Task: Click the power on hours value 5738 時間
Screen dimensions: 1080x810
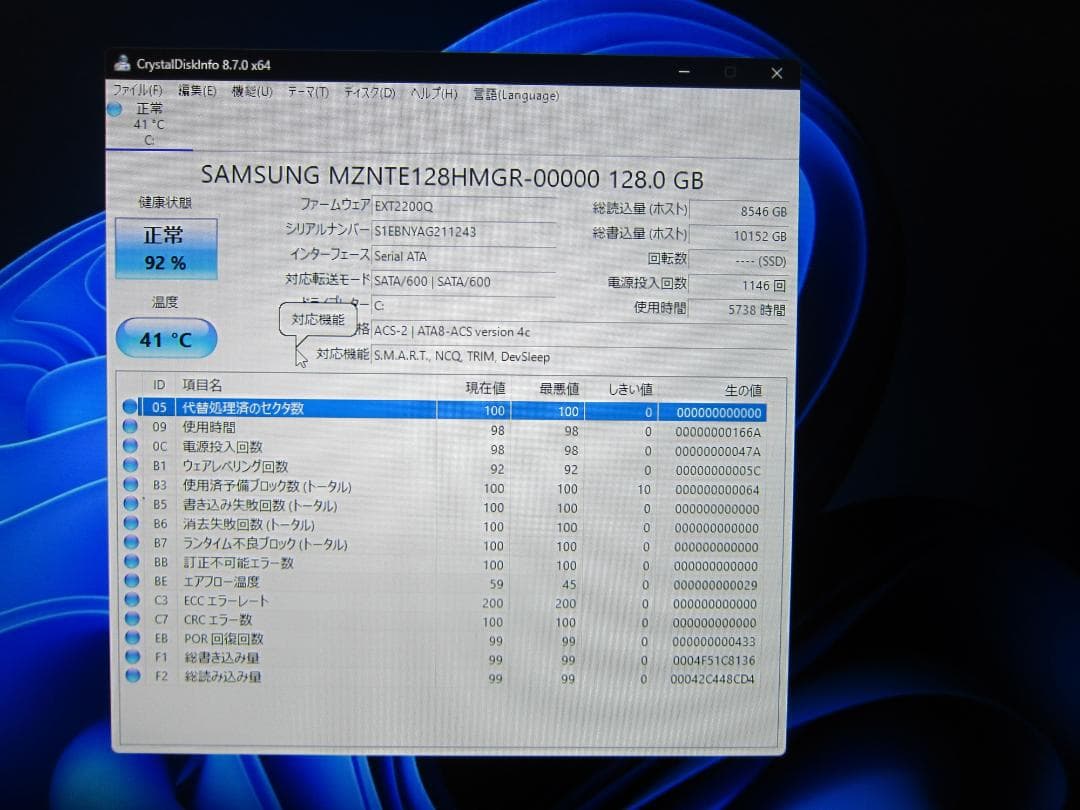Action: tap(739, 310)
